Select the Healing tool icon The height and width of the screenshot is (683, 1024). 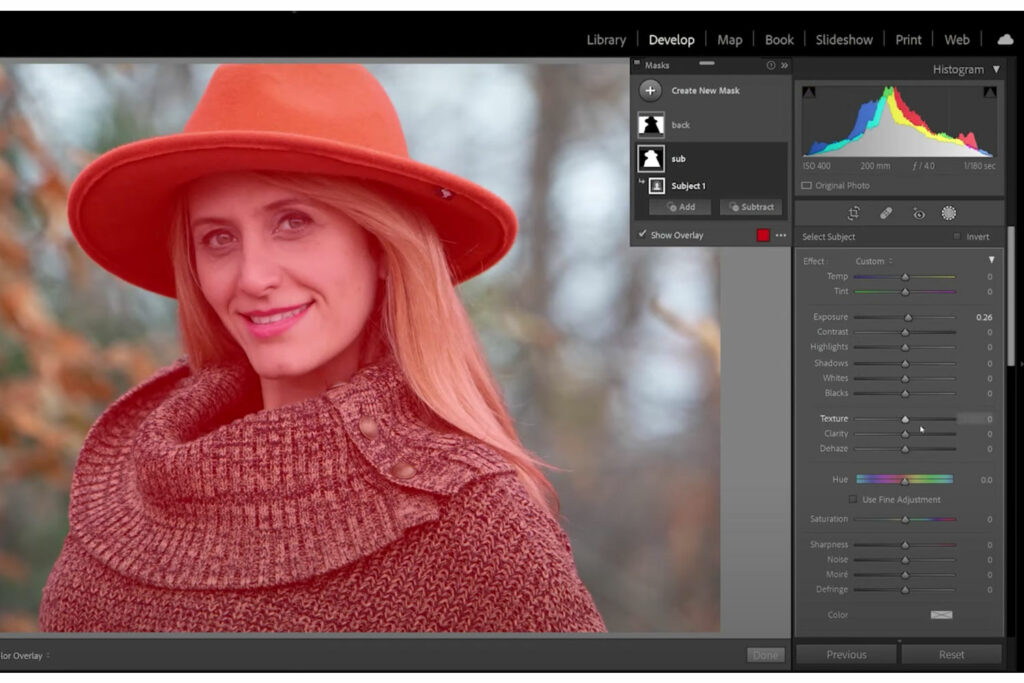coord(885,213)
